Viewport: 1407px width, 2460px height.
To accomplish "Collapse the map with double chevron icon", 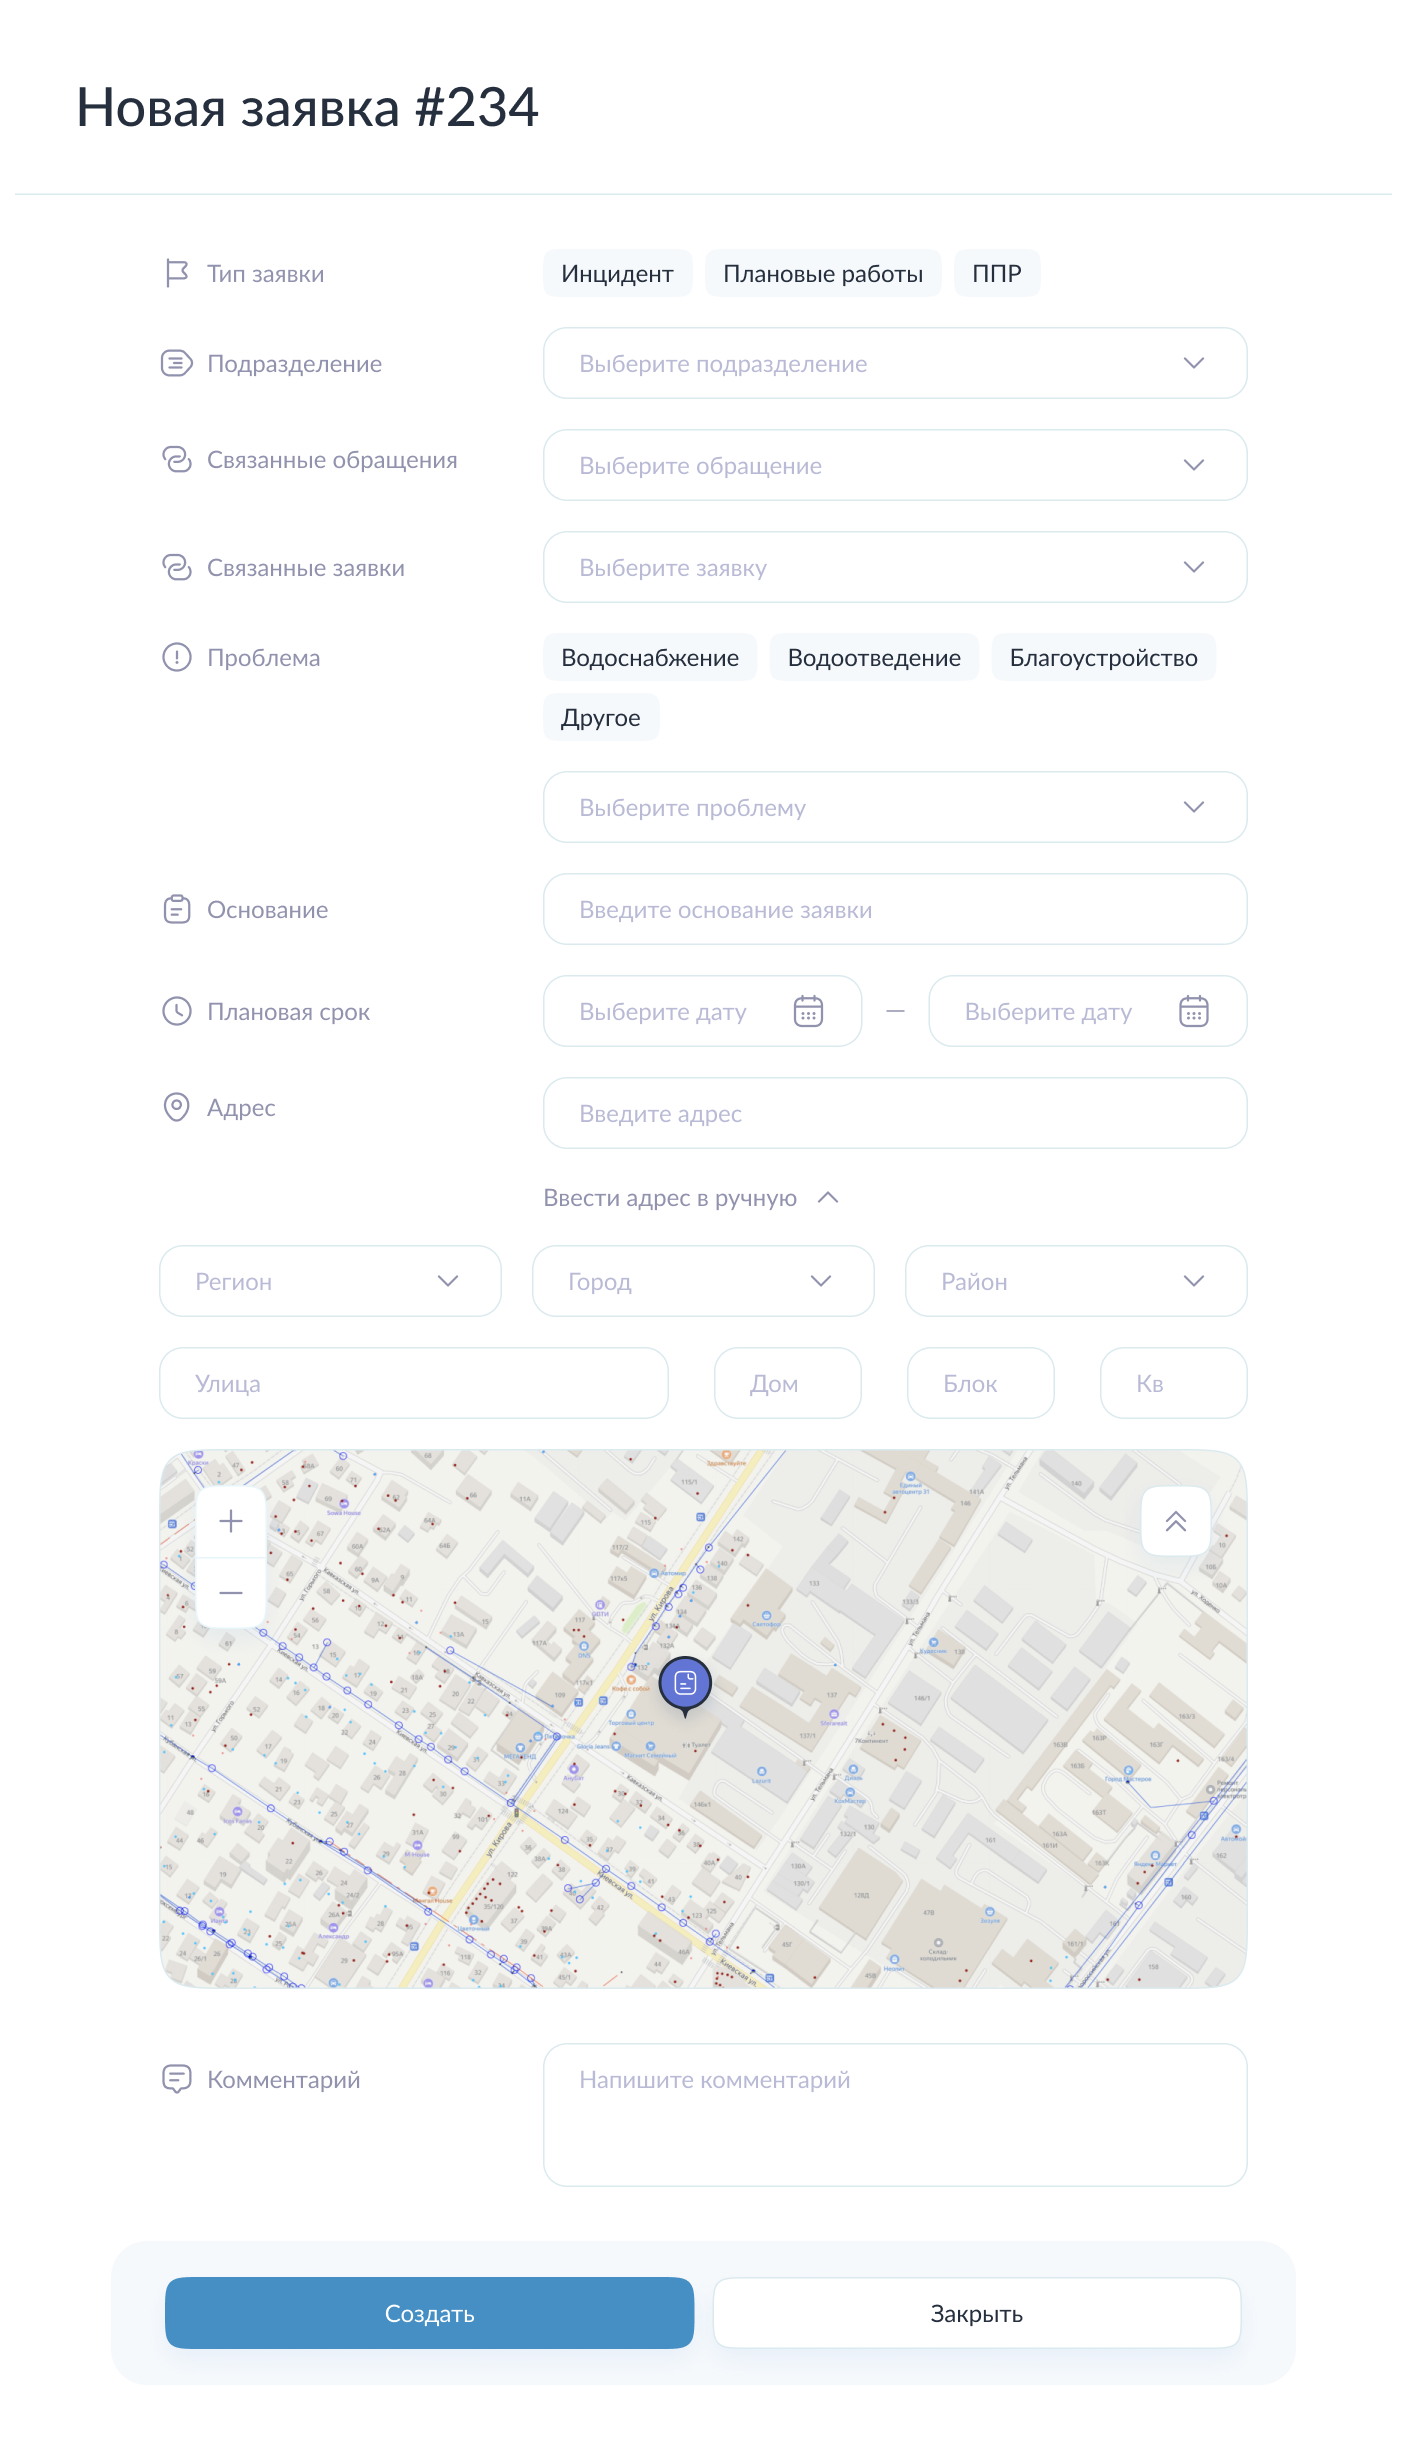I will [x=1175, y=1521].
